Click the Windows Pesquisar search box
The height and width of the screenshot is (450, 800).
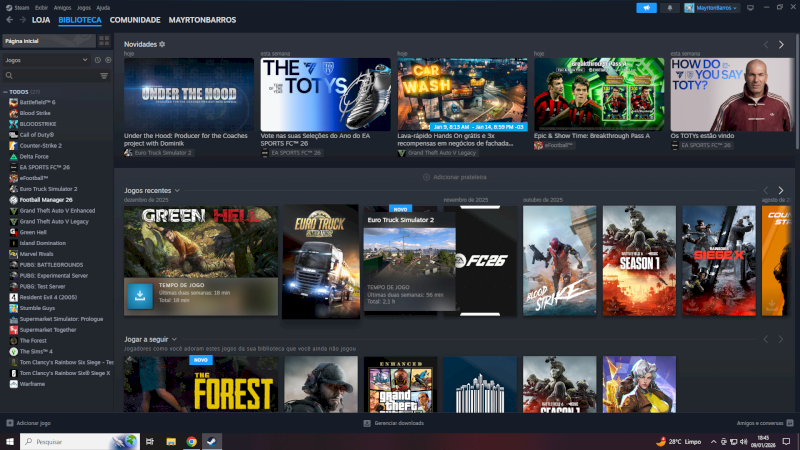[80, 441]
